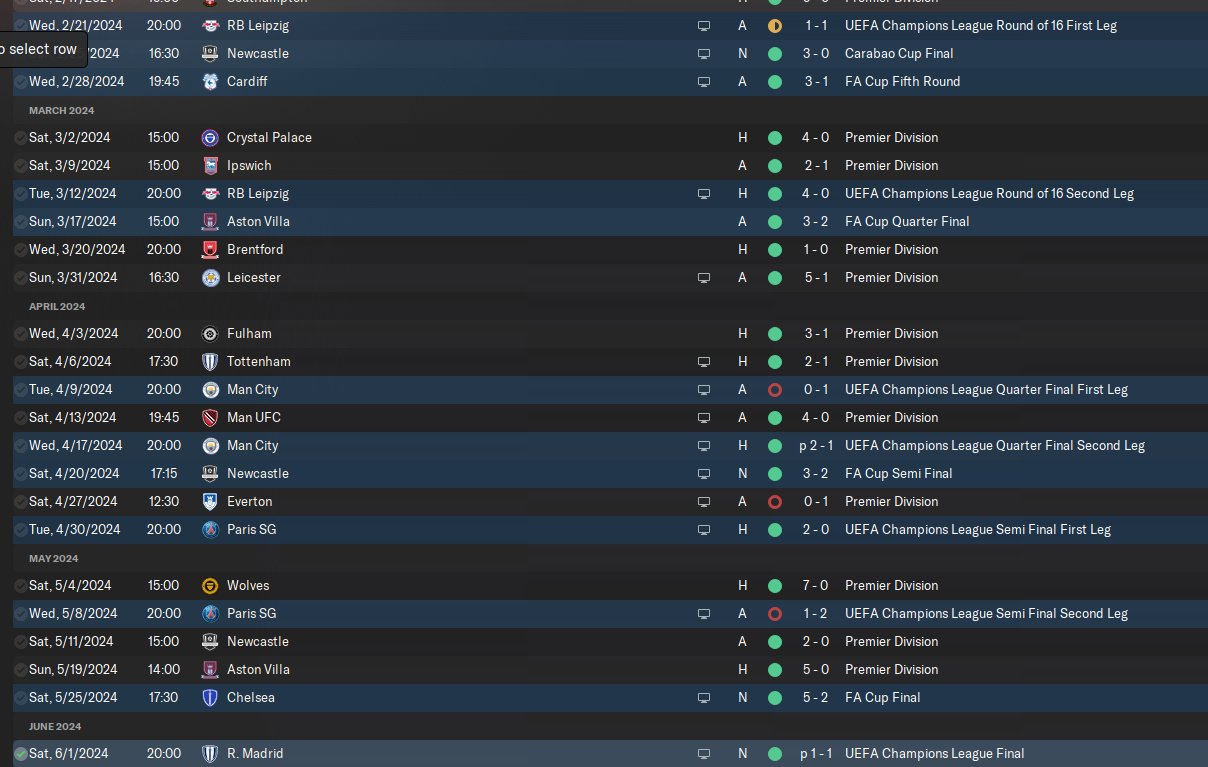This screenshot has height=767, width=1208.
Task: Open the Man UFC team name link
Action: tap(253, 417)
